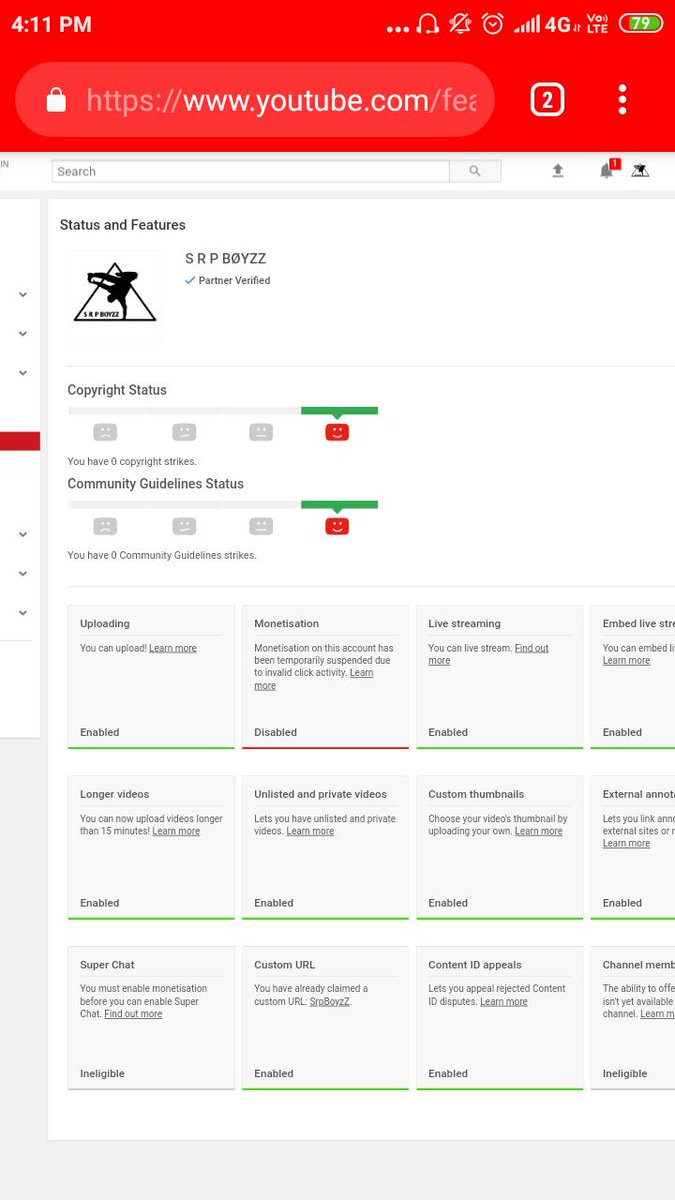The height and width of the screenshot is (1200, 675).
Task: Click the Custom URL card title
Action: pos(284,965)
